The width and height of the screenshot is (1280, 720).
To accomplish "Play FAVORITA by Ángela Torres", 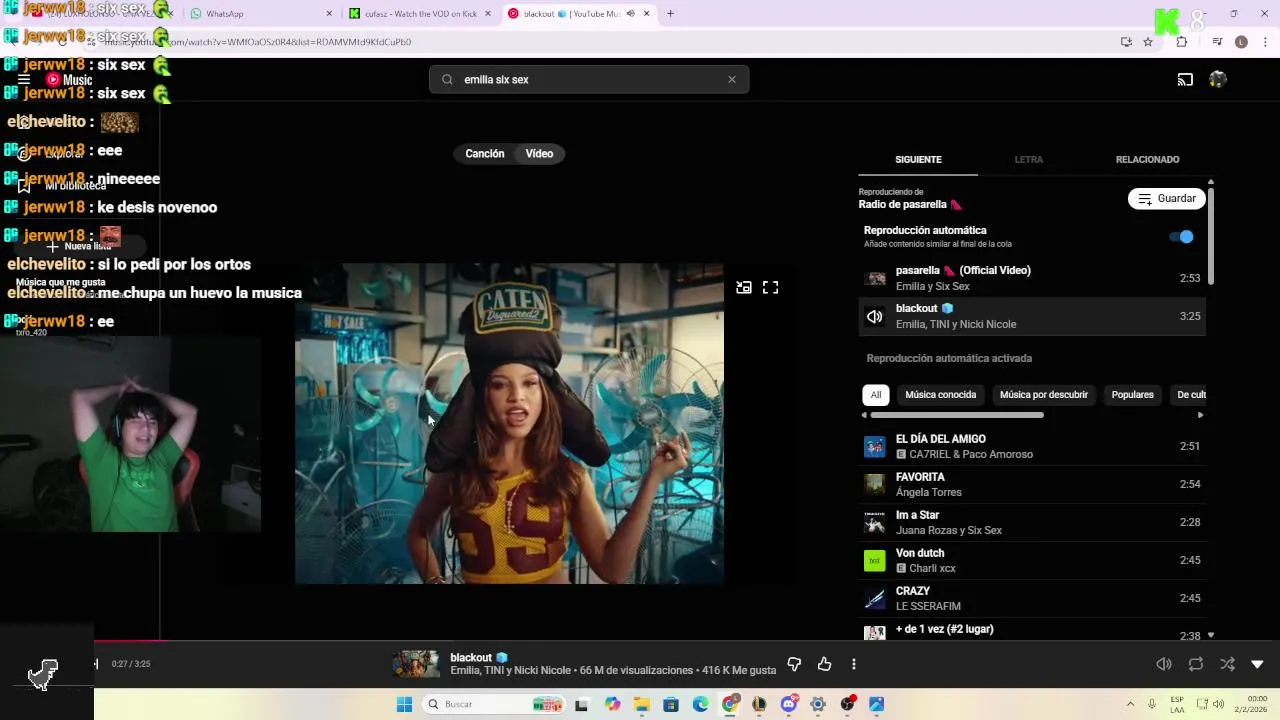I will coord(1032,484).
